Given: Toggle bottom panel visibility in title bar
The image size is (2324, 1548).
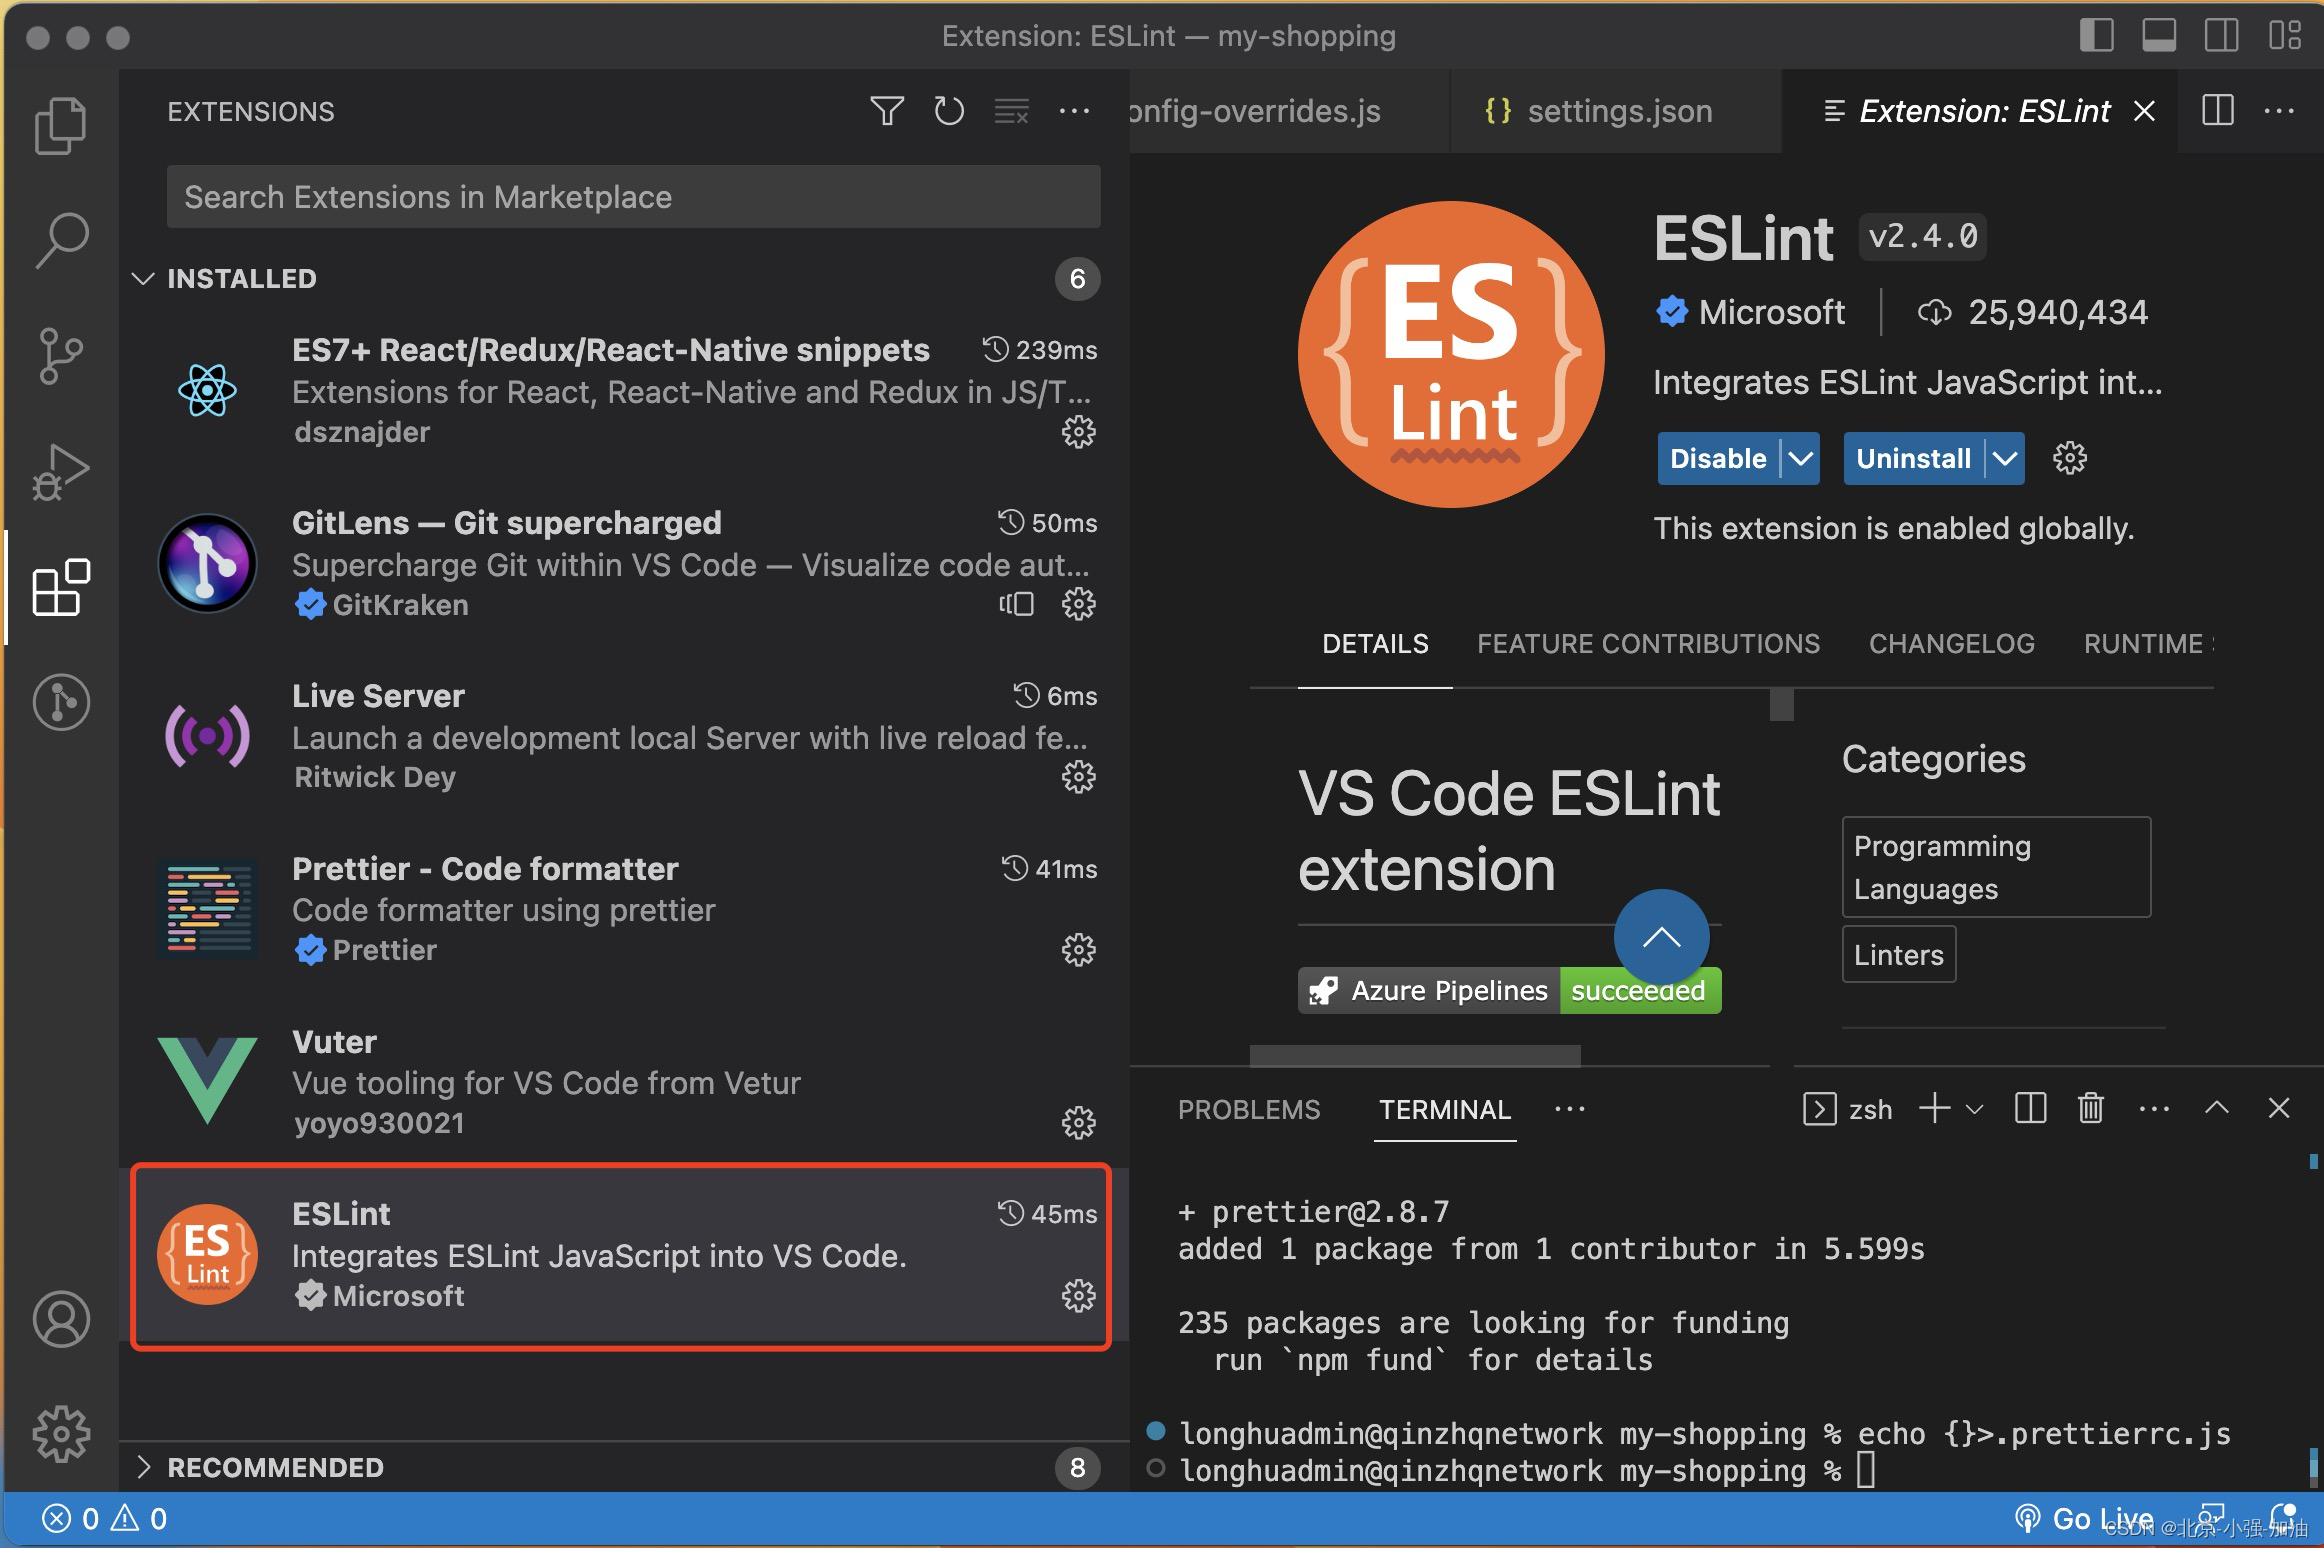Looking at the screenshot, I should [2159, 36].
